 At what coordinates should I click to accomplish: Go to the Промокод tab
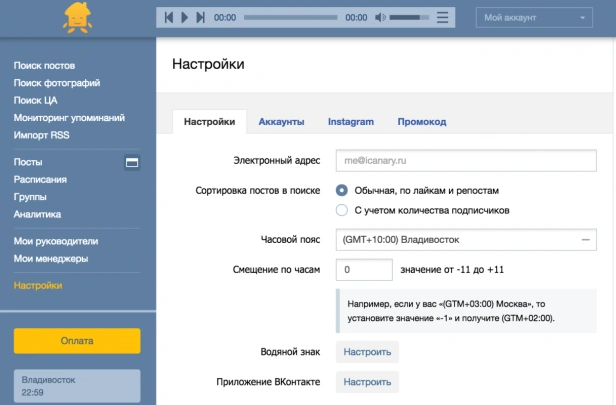(422, 122)
